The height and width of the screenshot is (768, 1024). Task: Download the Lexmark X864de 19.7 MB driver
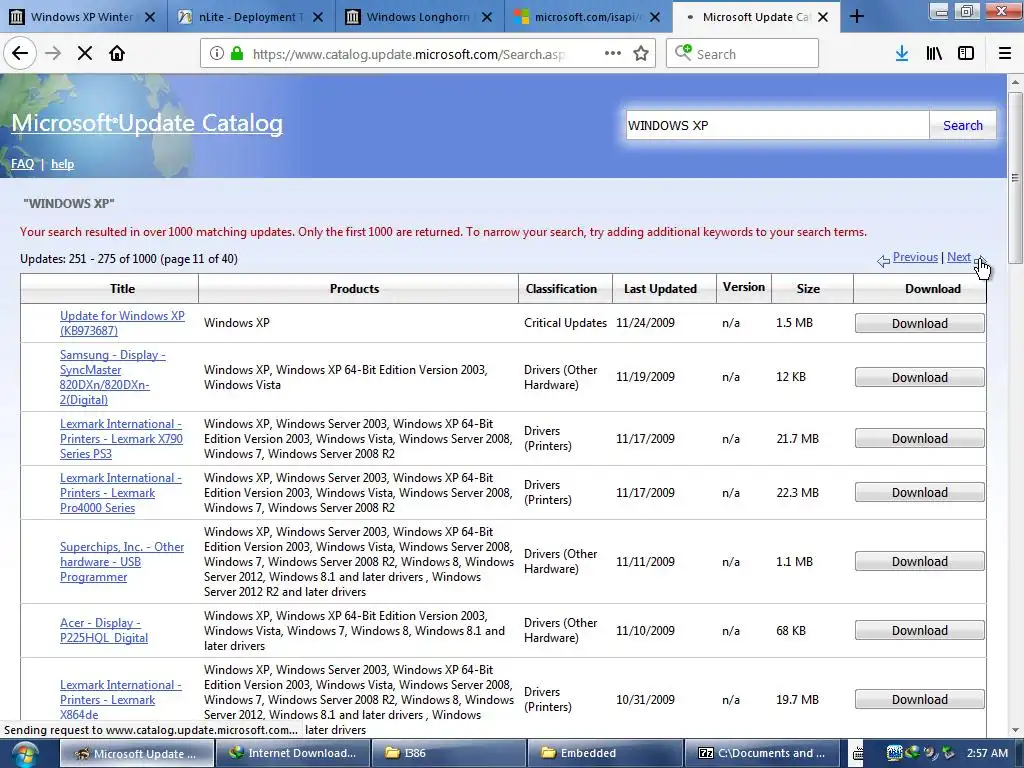point(920,699)
